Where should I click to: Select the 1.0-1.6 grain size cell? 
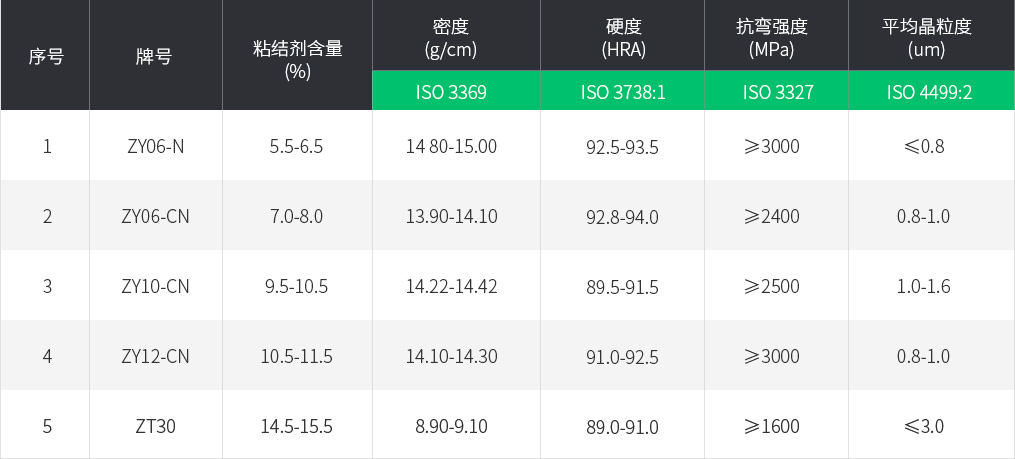point(923,287)
